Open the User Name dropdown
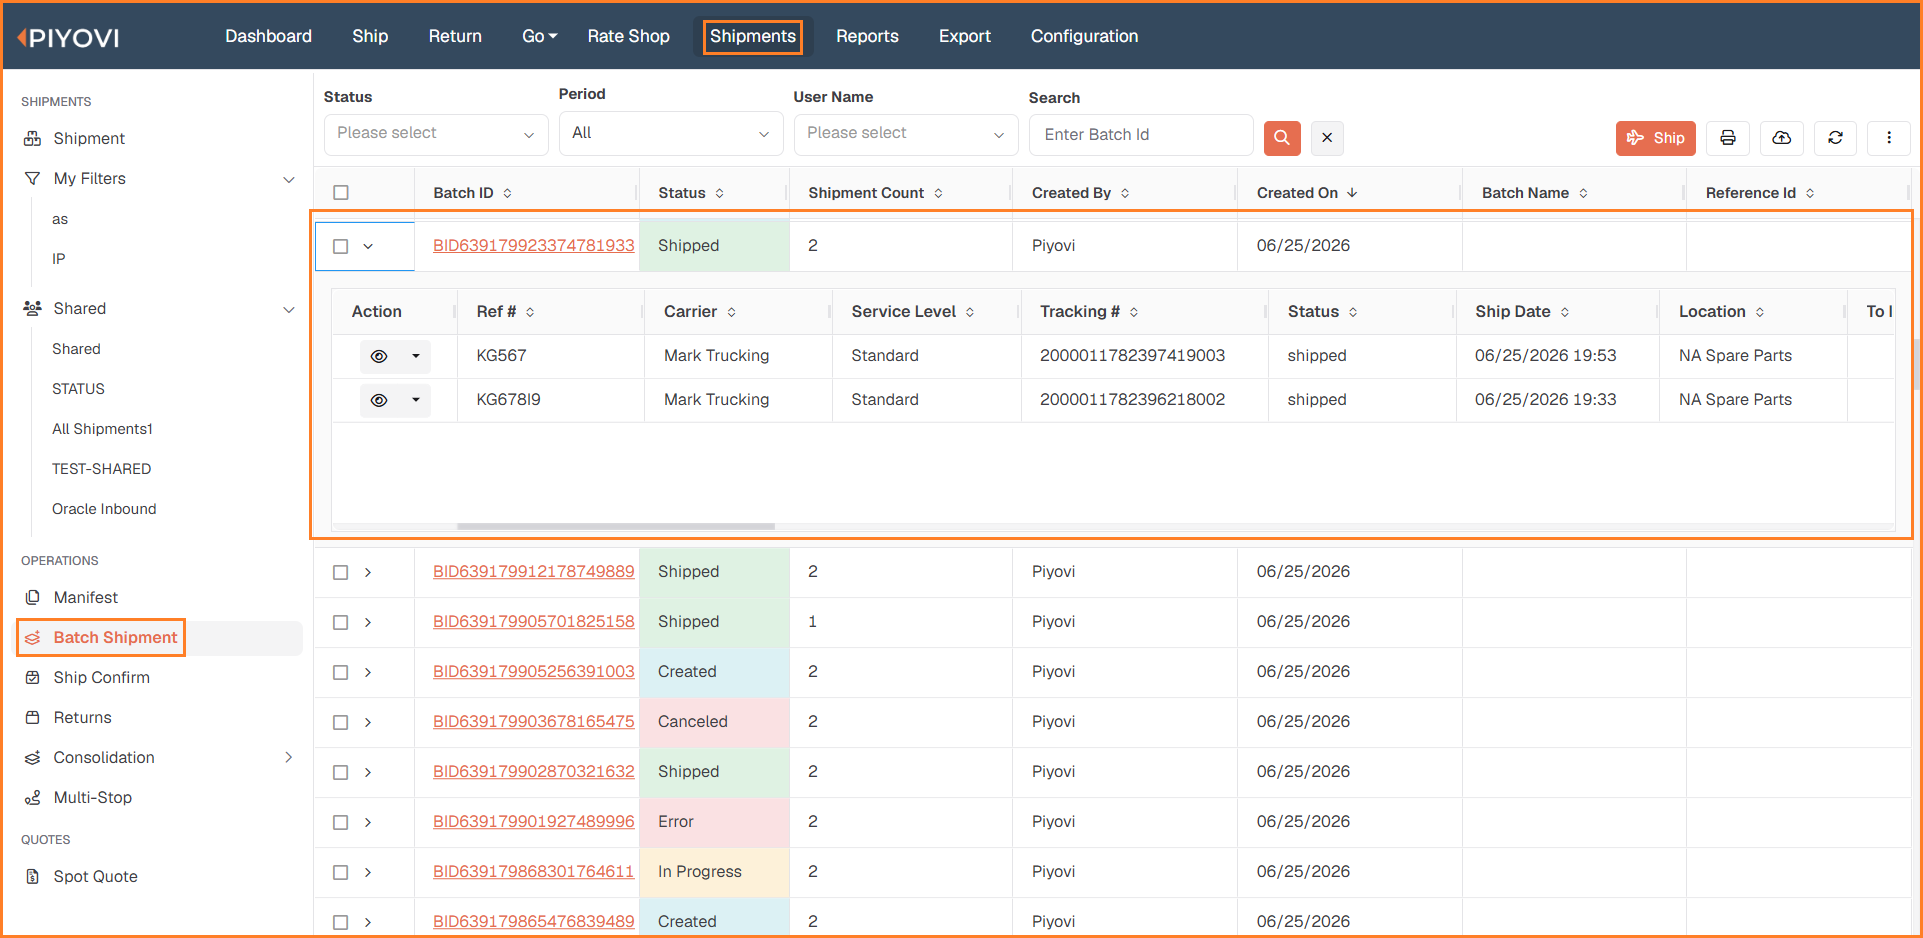Viewport: 1923px width, 938px height. (x=906, y=134)
